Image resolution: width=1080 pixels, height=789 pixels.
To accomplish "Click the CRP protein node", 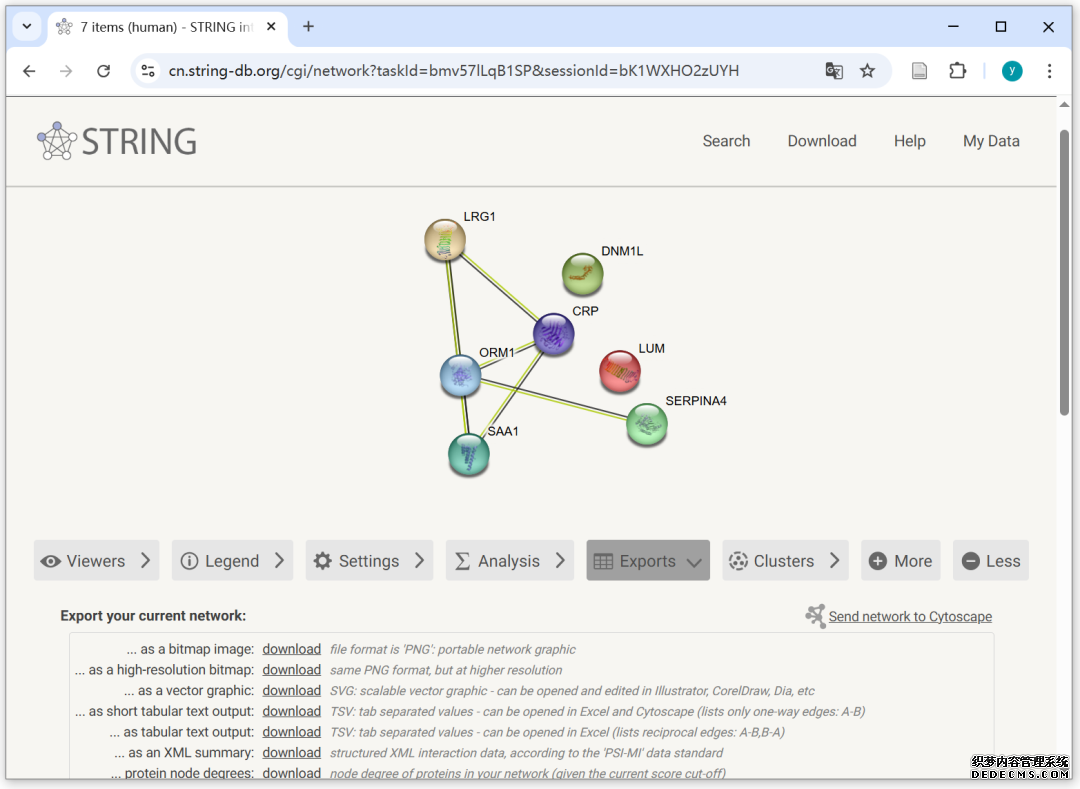I will (554, 334).
